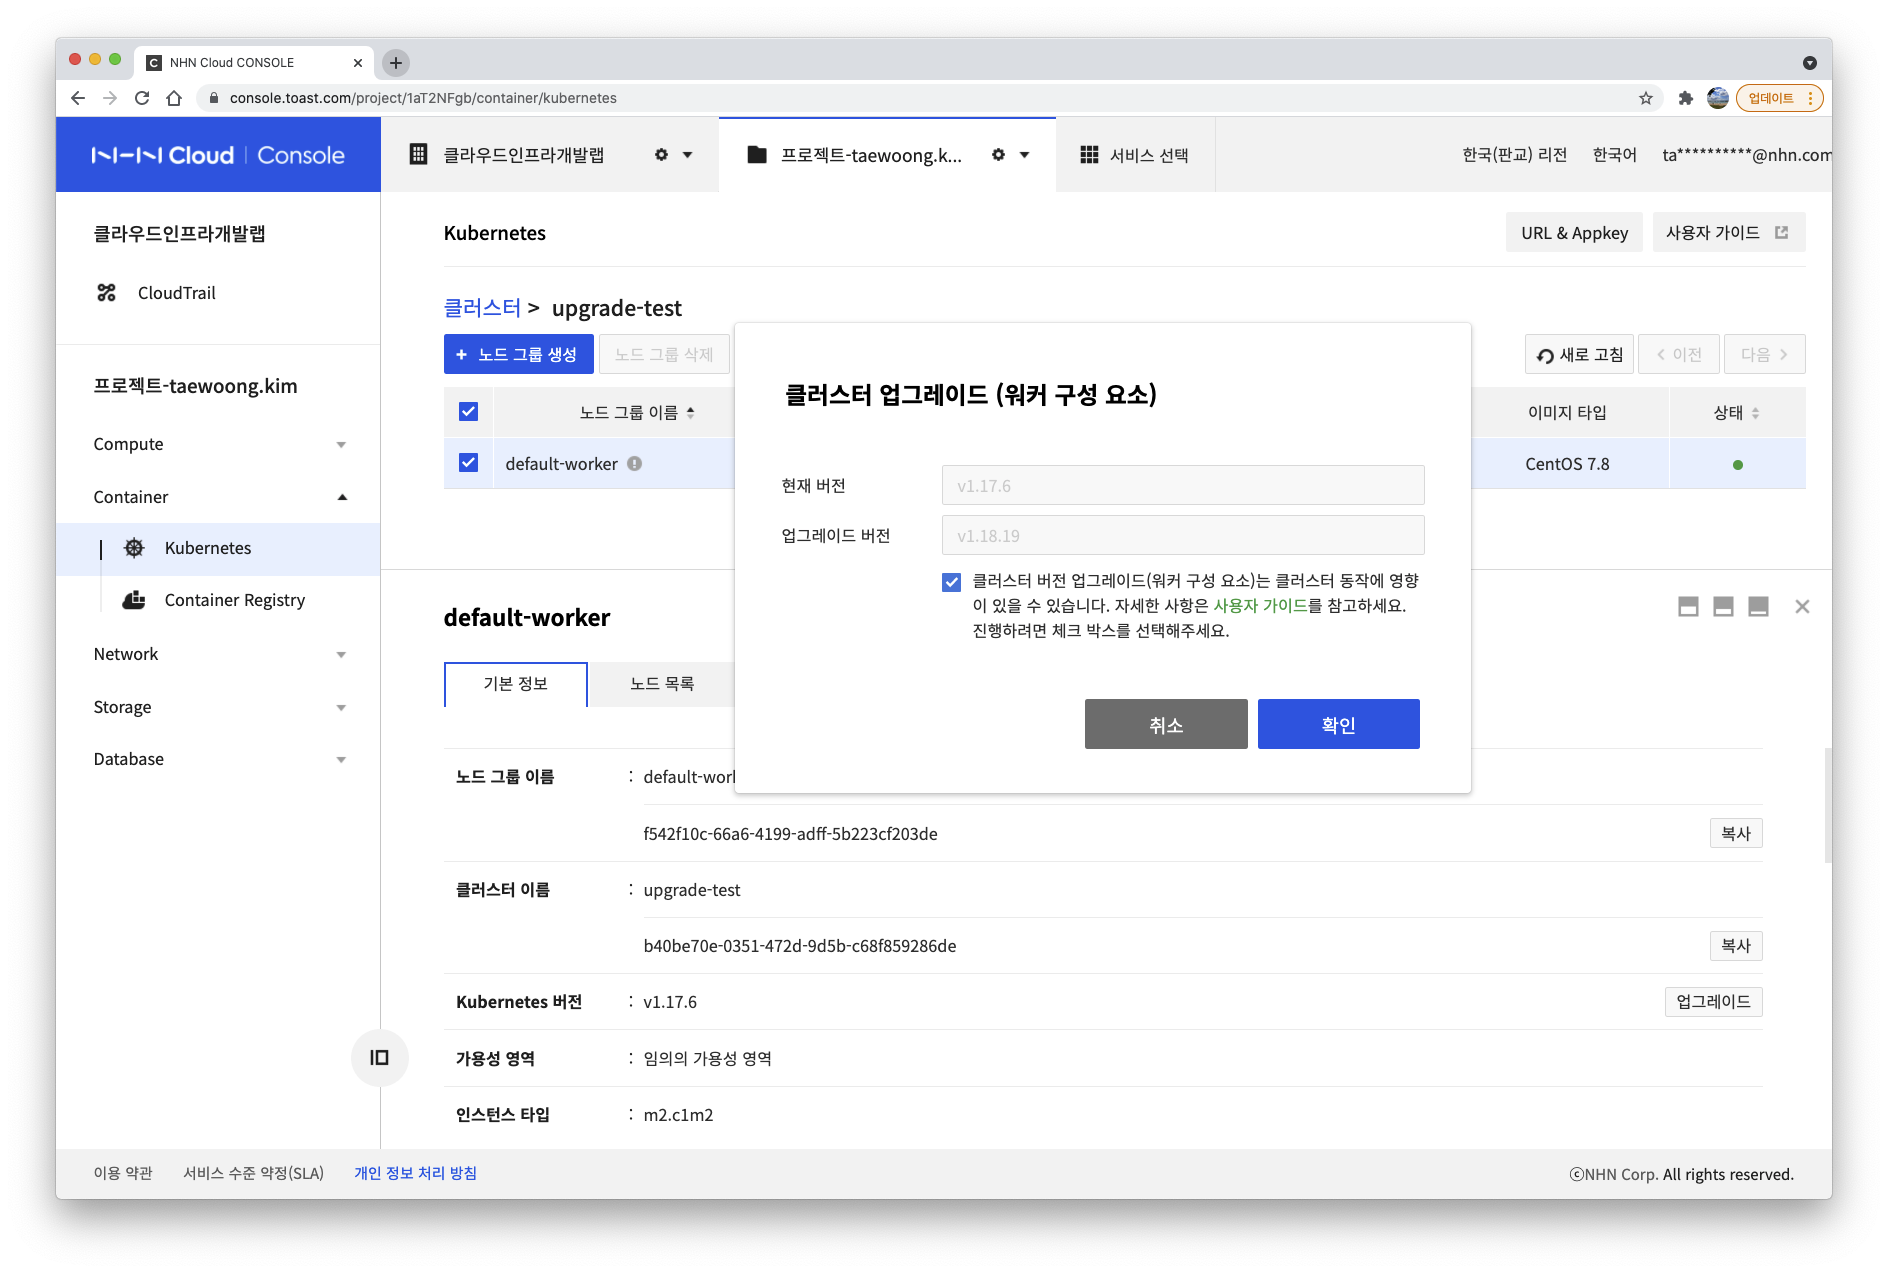1888x1273 pixels.
Task: Click the project folder icon
Action: (757, 155)
